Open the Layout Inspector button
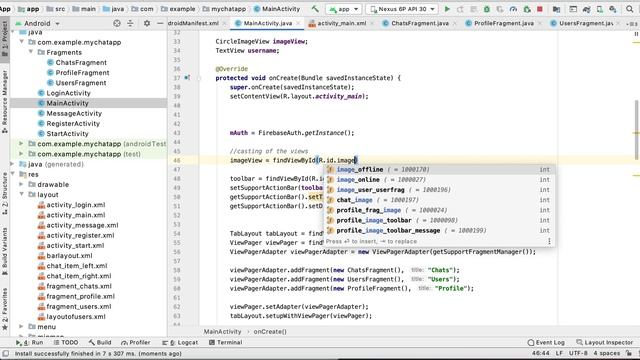Viewport: 640px width, 360px height. click(604, 342)
